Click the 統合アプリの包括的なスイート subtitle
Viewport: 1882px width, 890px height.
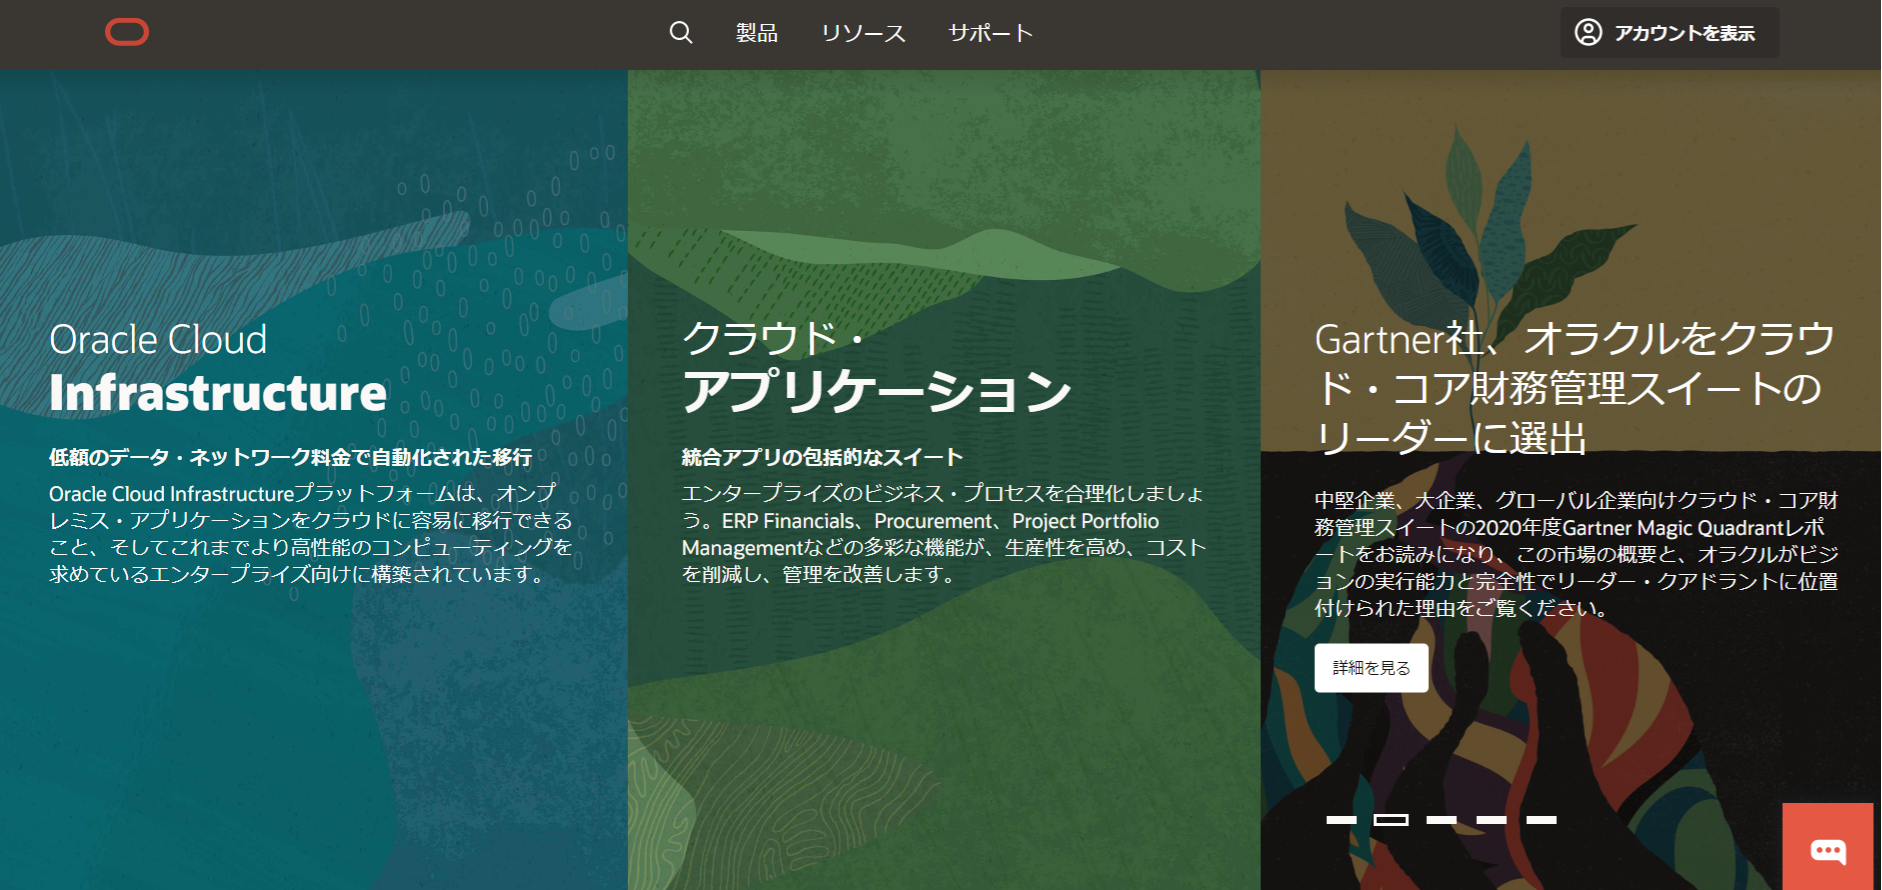pyautogui.click(x=822, y=457)
